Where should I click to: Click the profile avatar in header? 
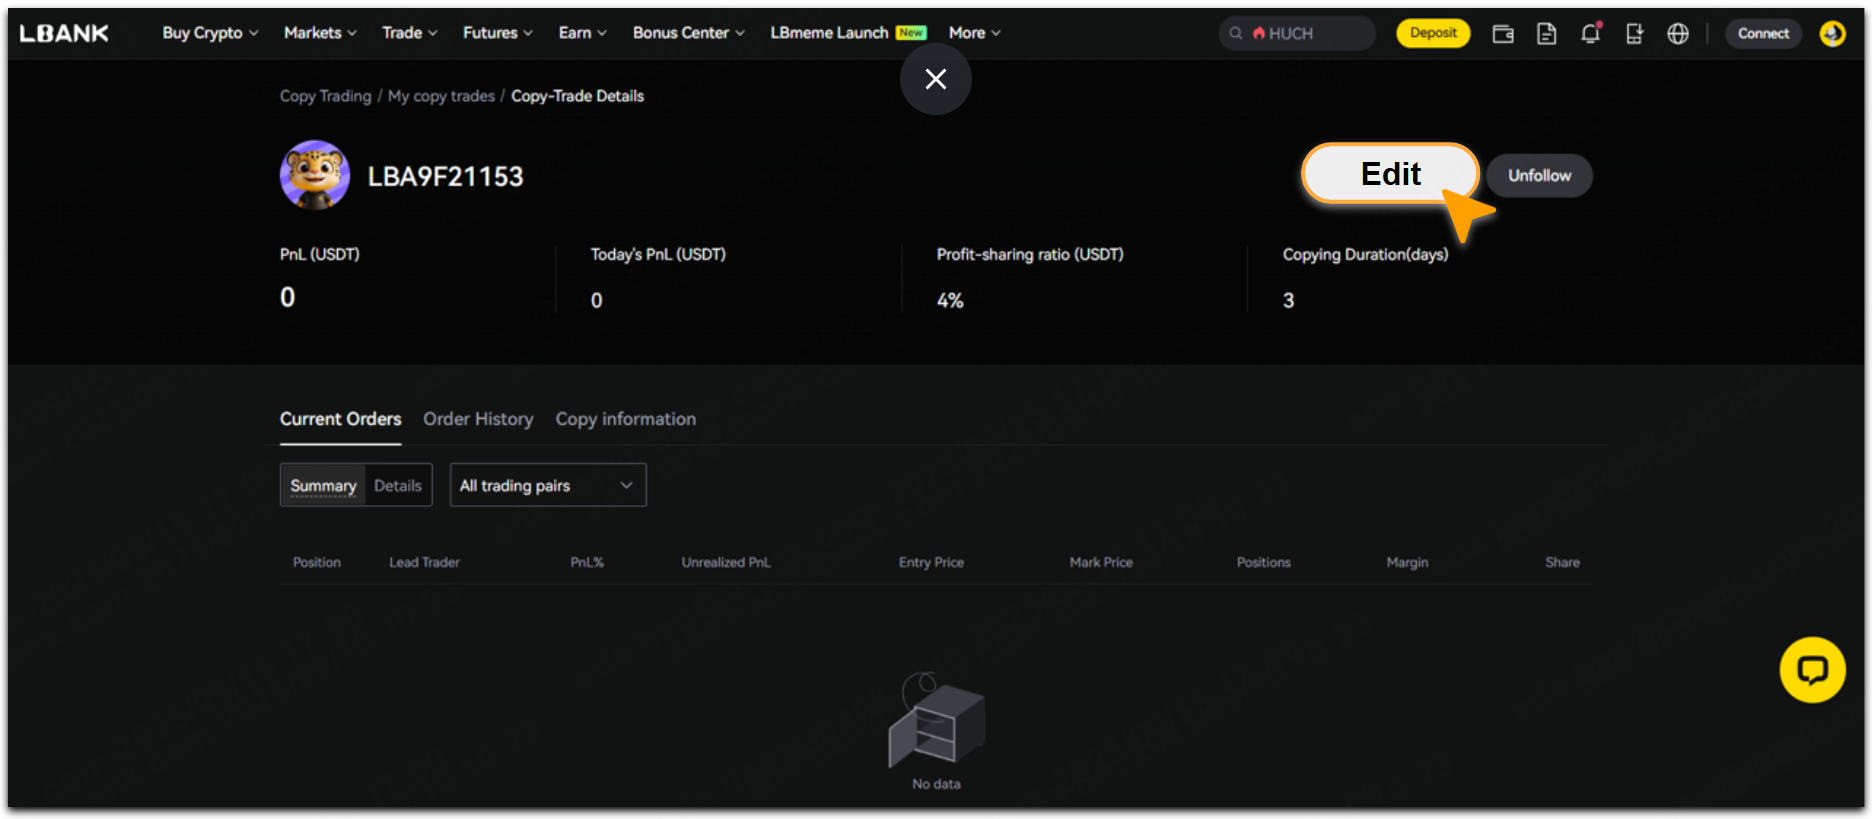(1832, 34)
